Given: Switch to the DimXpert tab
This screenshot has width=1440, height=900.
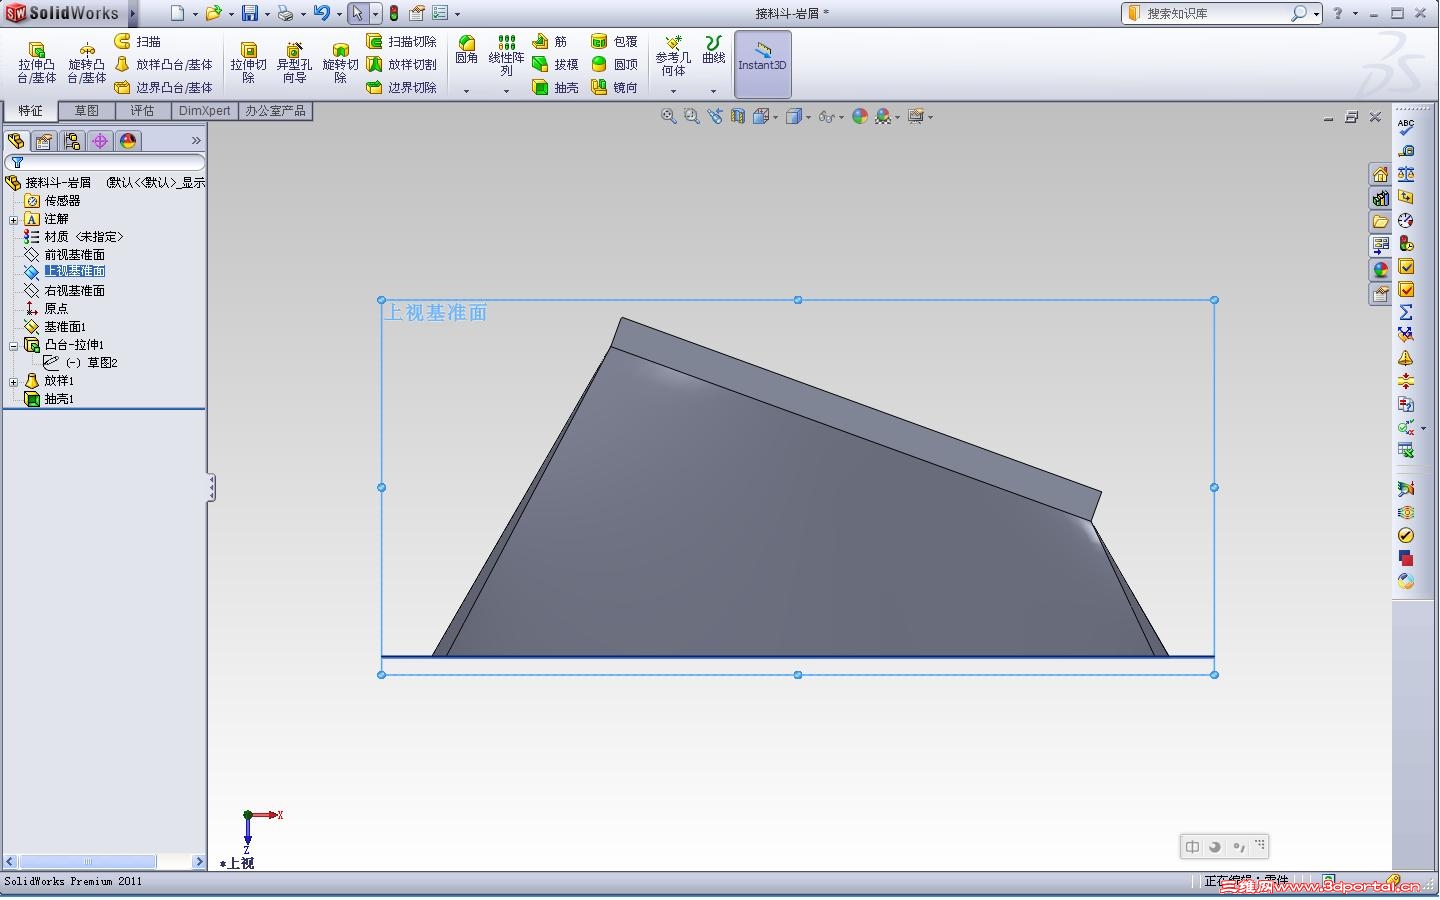Looking at the screenshot, I should tap(204, 111).
